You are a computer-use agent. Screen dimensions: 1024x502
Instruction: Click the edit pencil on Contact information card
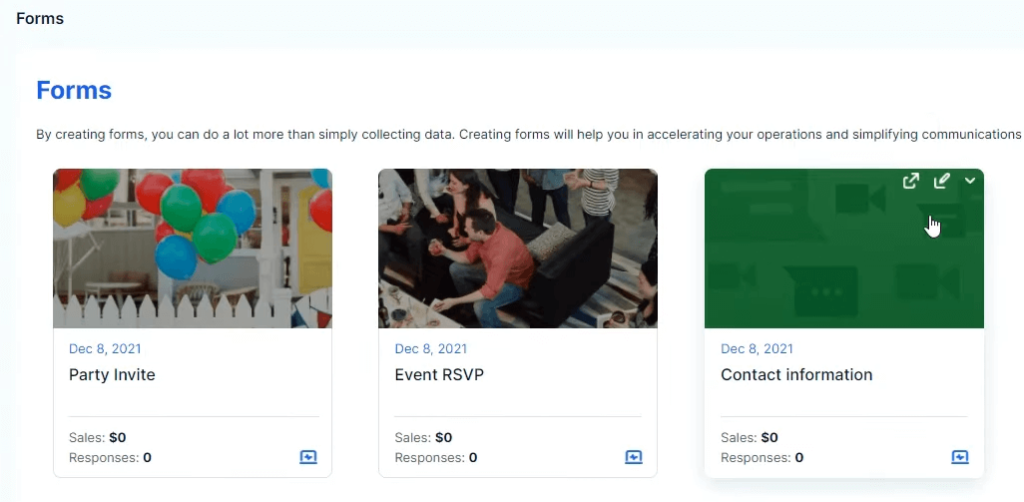[x=941, y=181]
